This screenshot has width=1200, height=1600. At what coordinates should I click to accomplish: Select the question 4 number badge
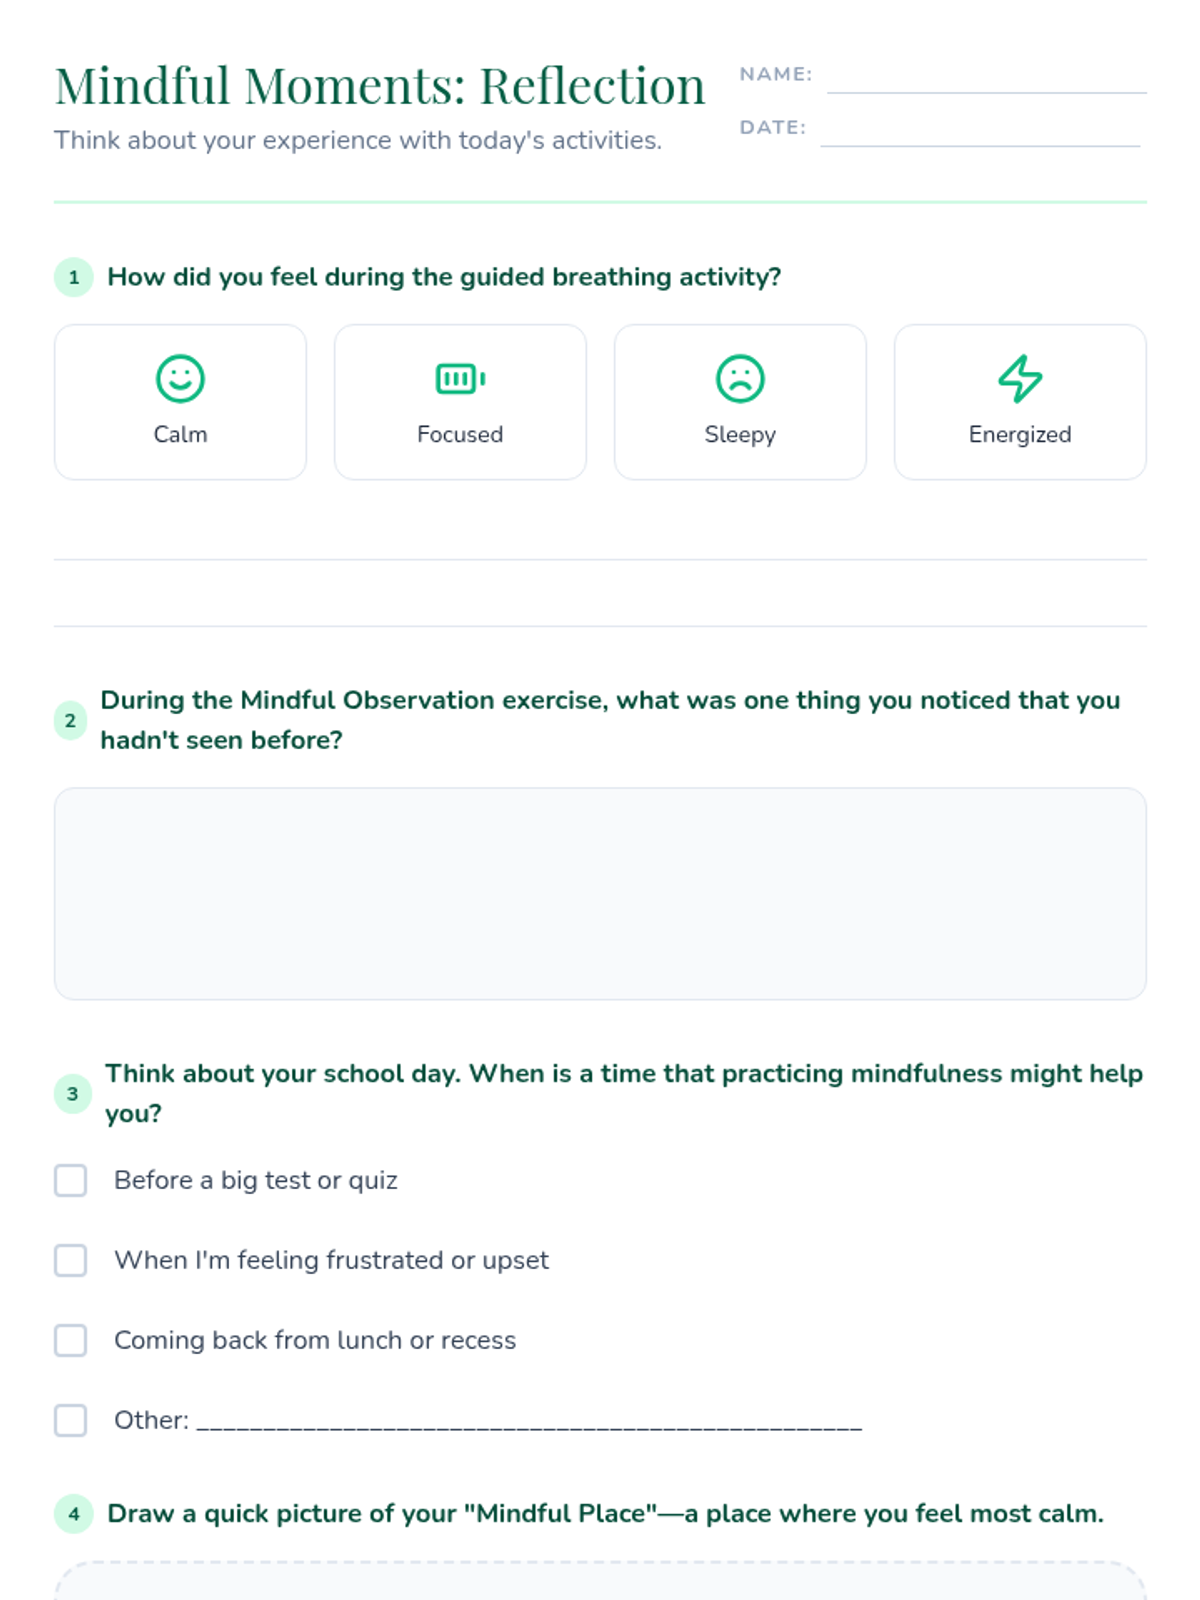(74, 1514)
